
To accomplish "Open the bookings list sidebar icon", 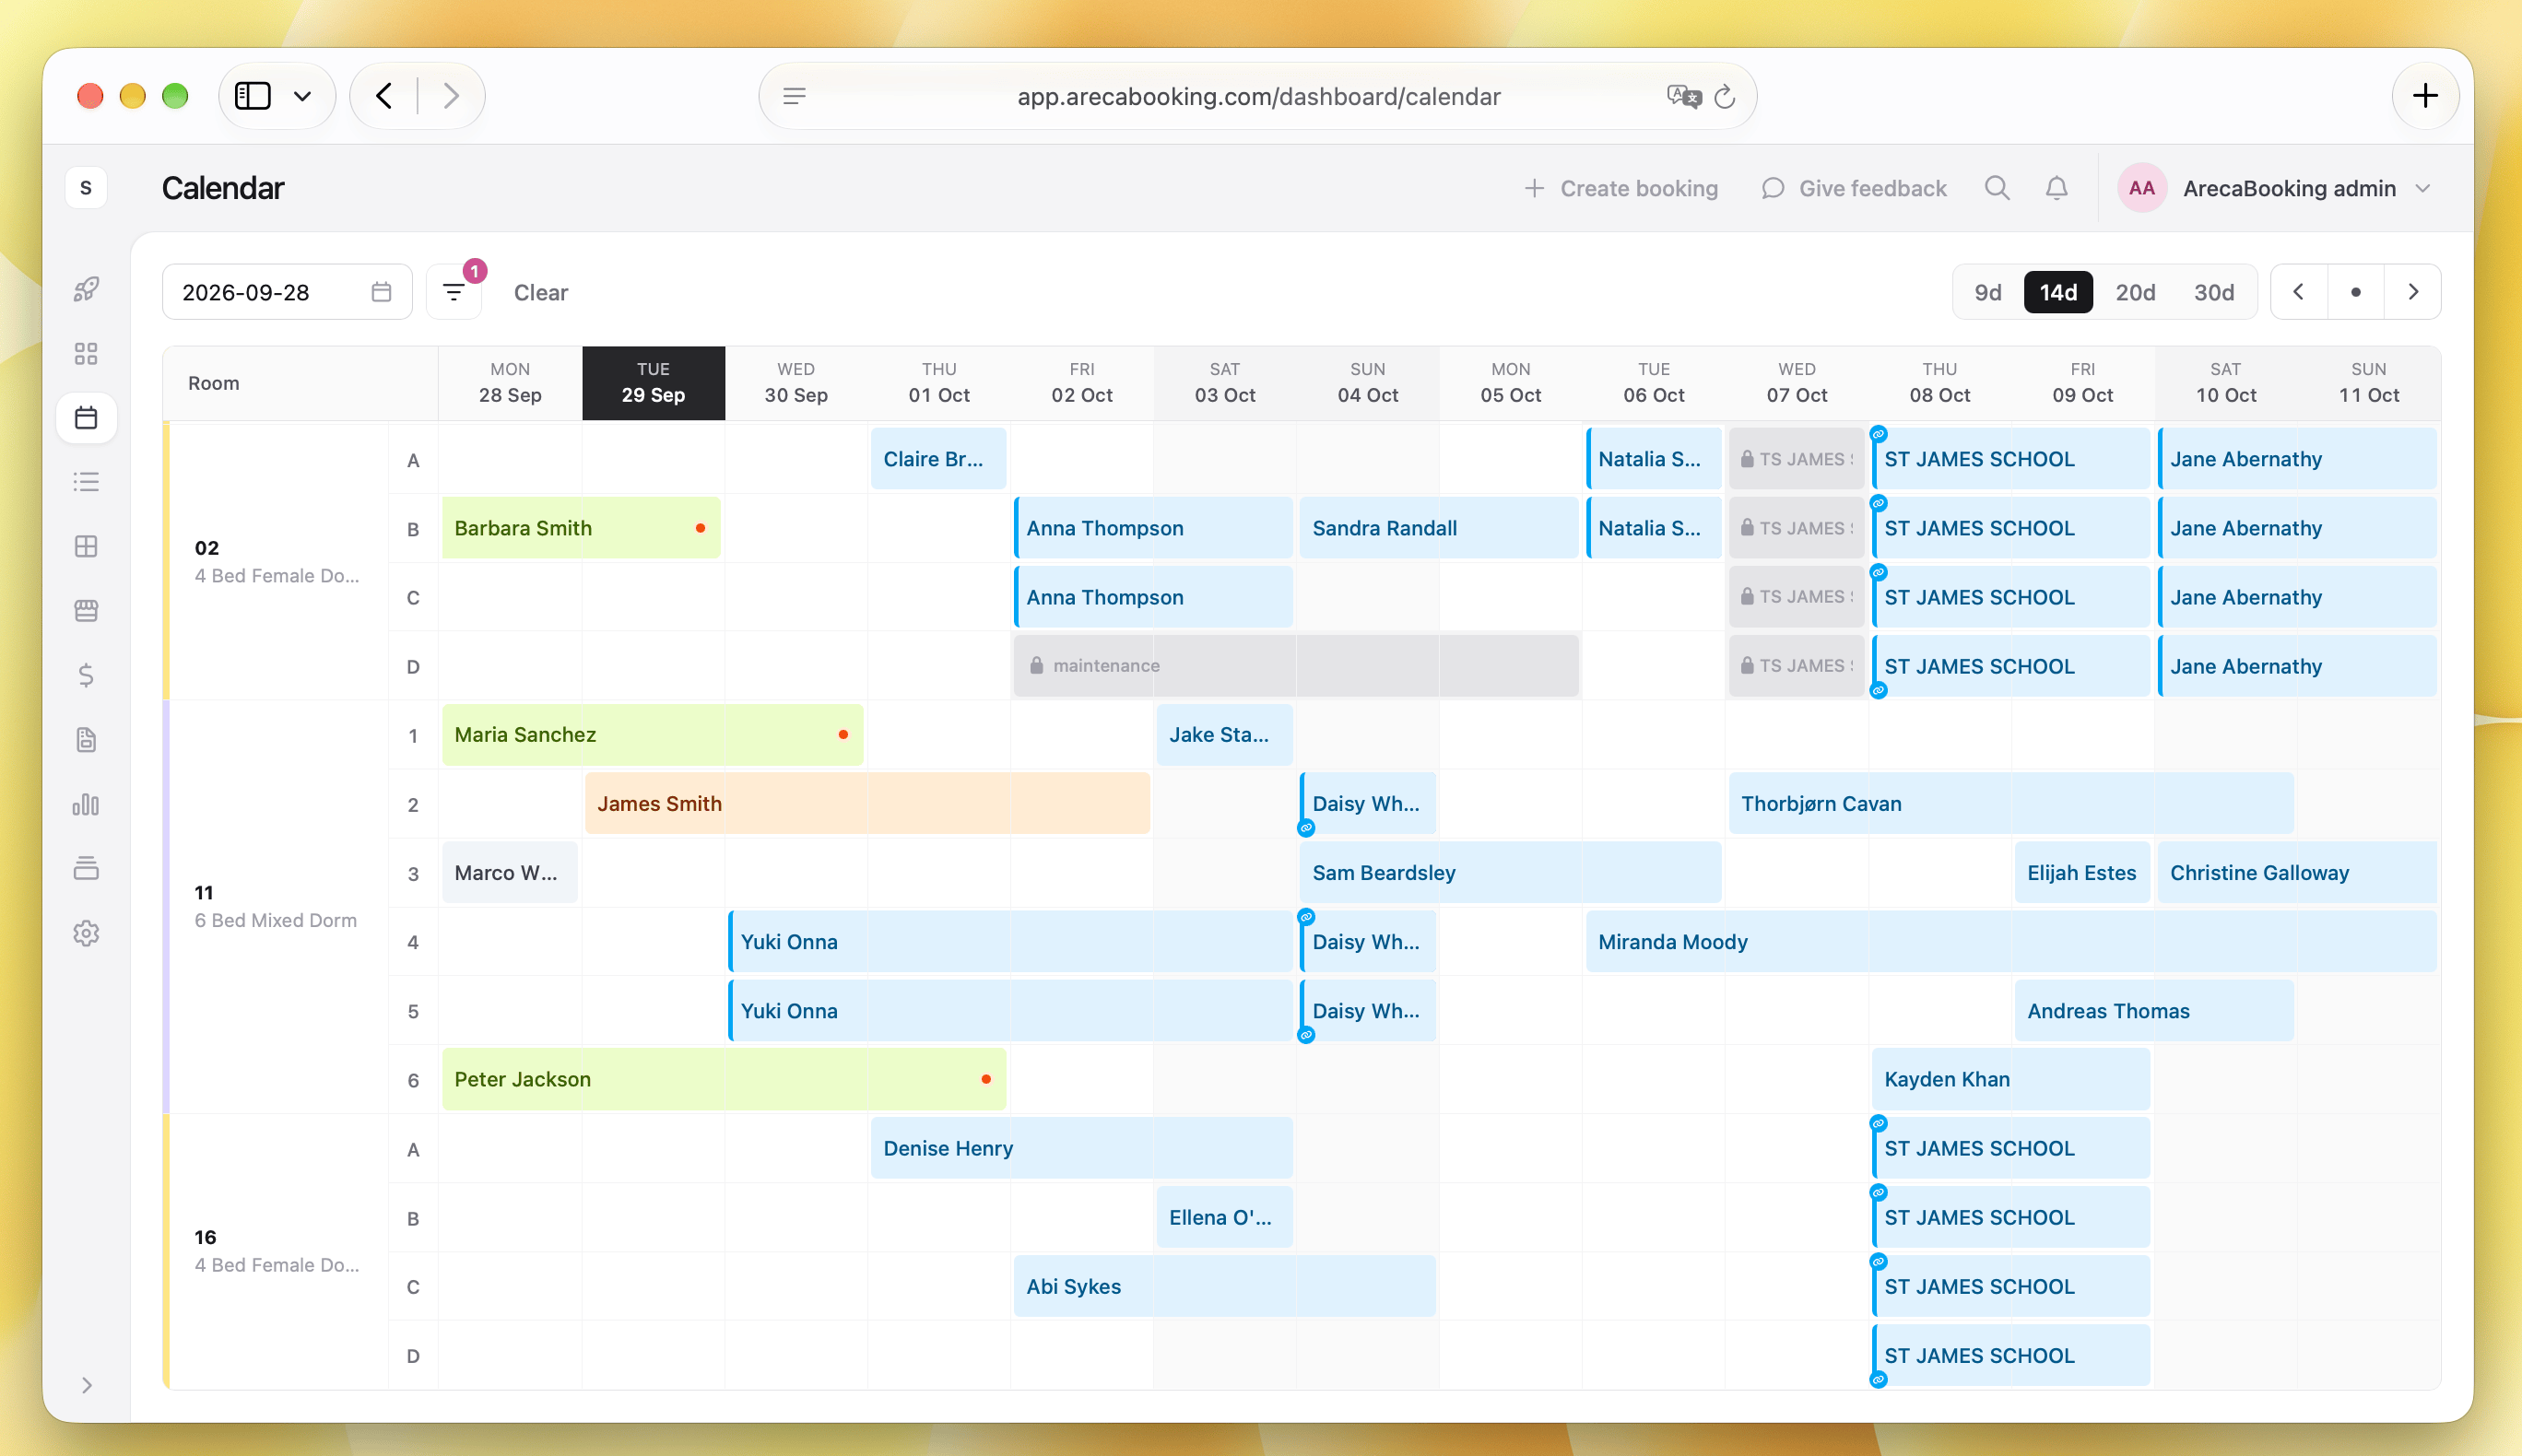I will click(86, 482).
